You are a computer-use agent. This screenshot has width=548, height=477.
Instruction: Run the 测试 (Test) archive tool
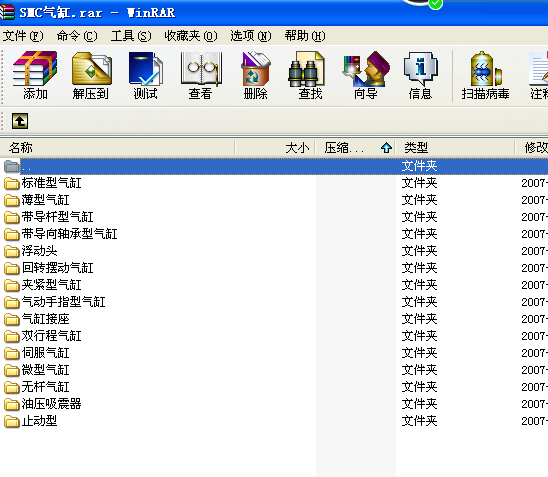pyautogui.click(x=145, y=75)
